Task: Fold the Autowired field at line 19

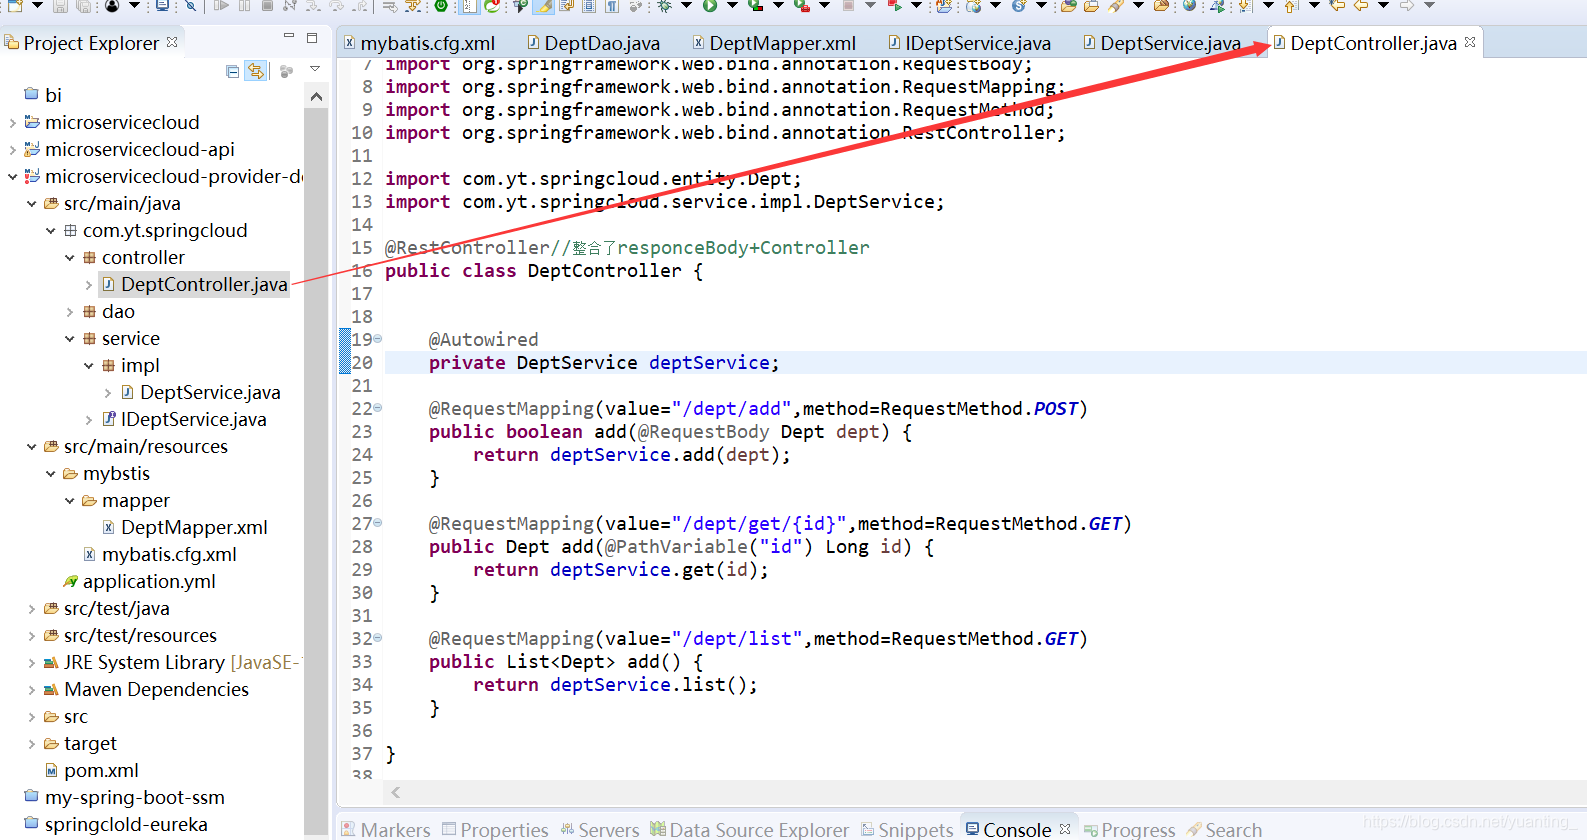Action: click(x=377, y=339)
